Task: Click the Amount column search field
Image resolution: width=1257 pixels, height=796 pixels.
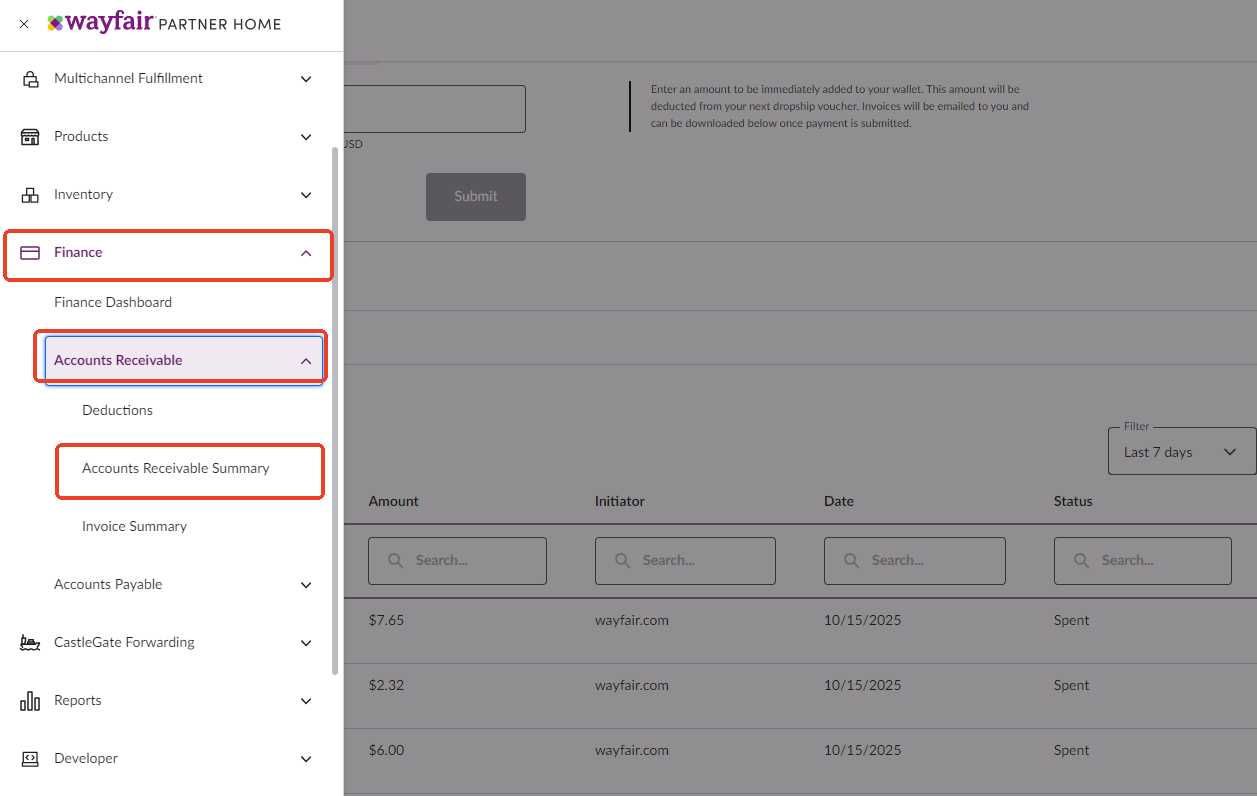Action: pyautogui.click(x=457, y=561)
